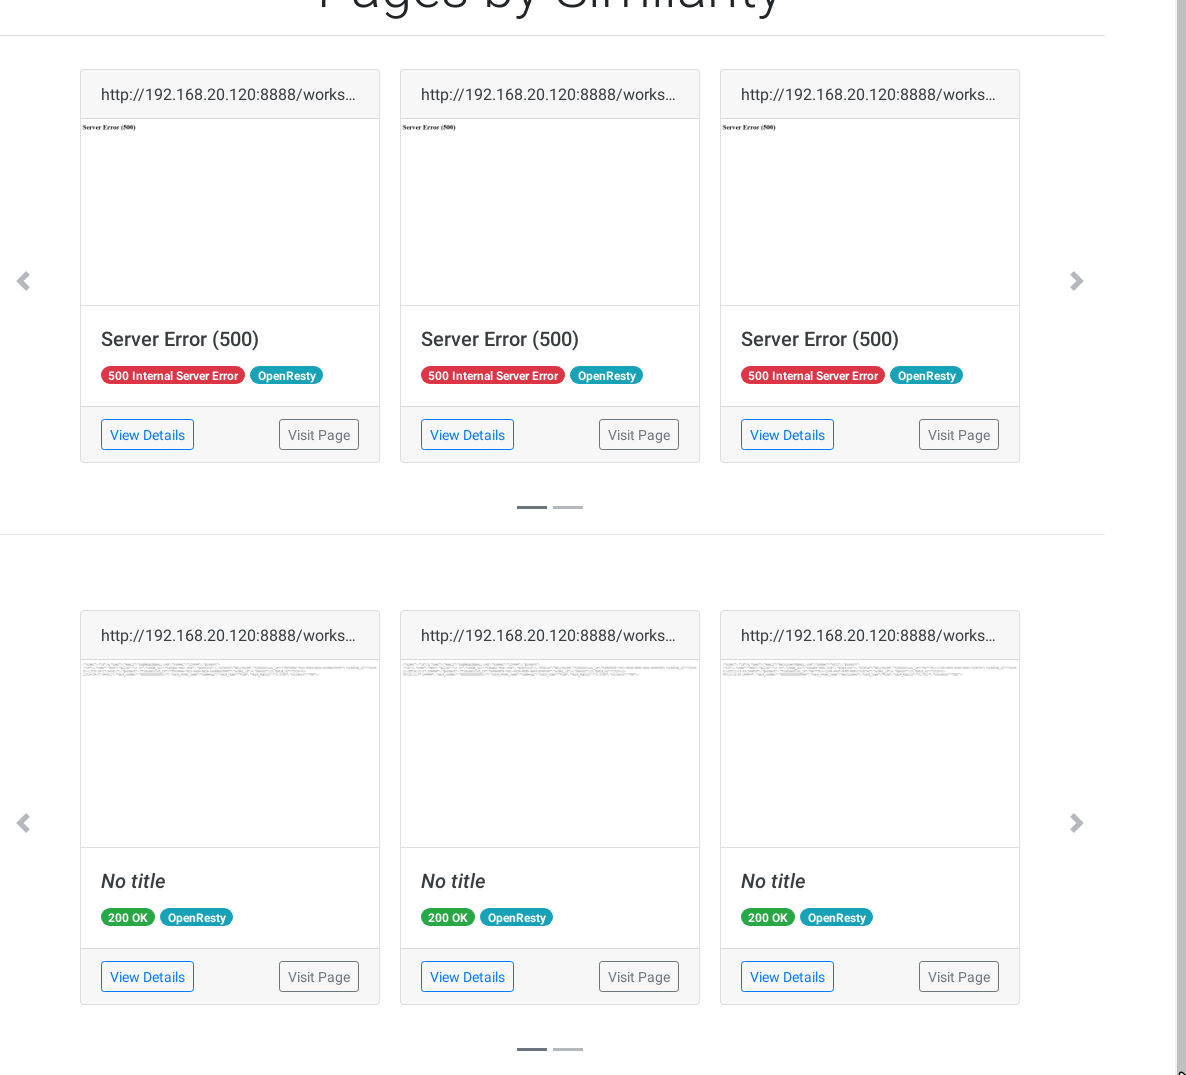
Task: Click previous arrow on Server Error carousel
Action: tap(24, 281)
